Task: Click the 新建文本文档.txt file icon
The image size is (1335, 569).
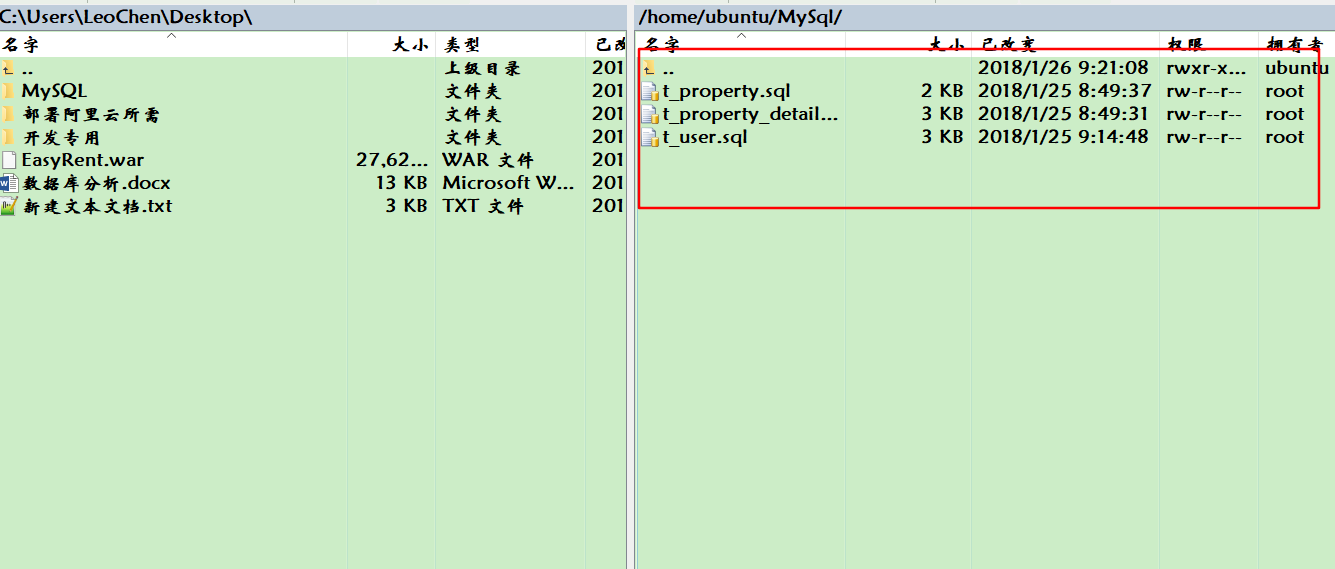Action: (x=9, y=206)
